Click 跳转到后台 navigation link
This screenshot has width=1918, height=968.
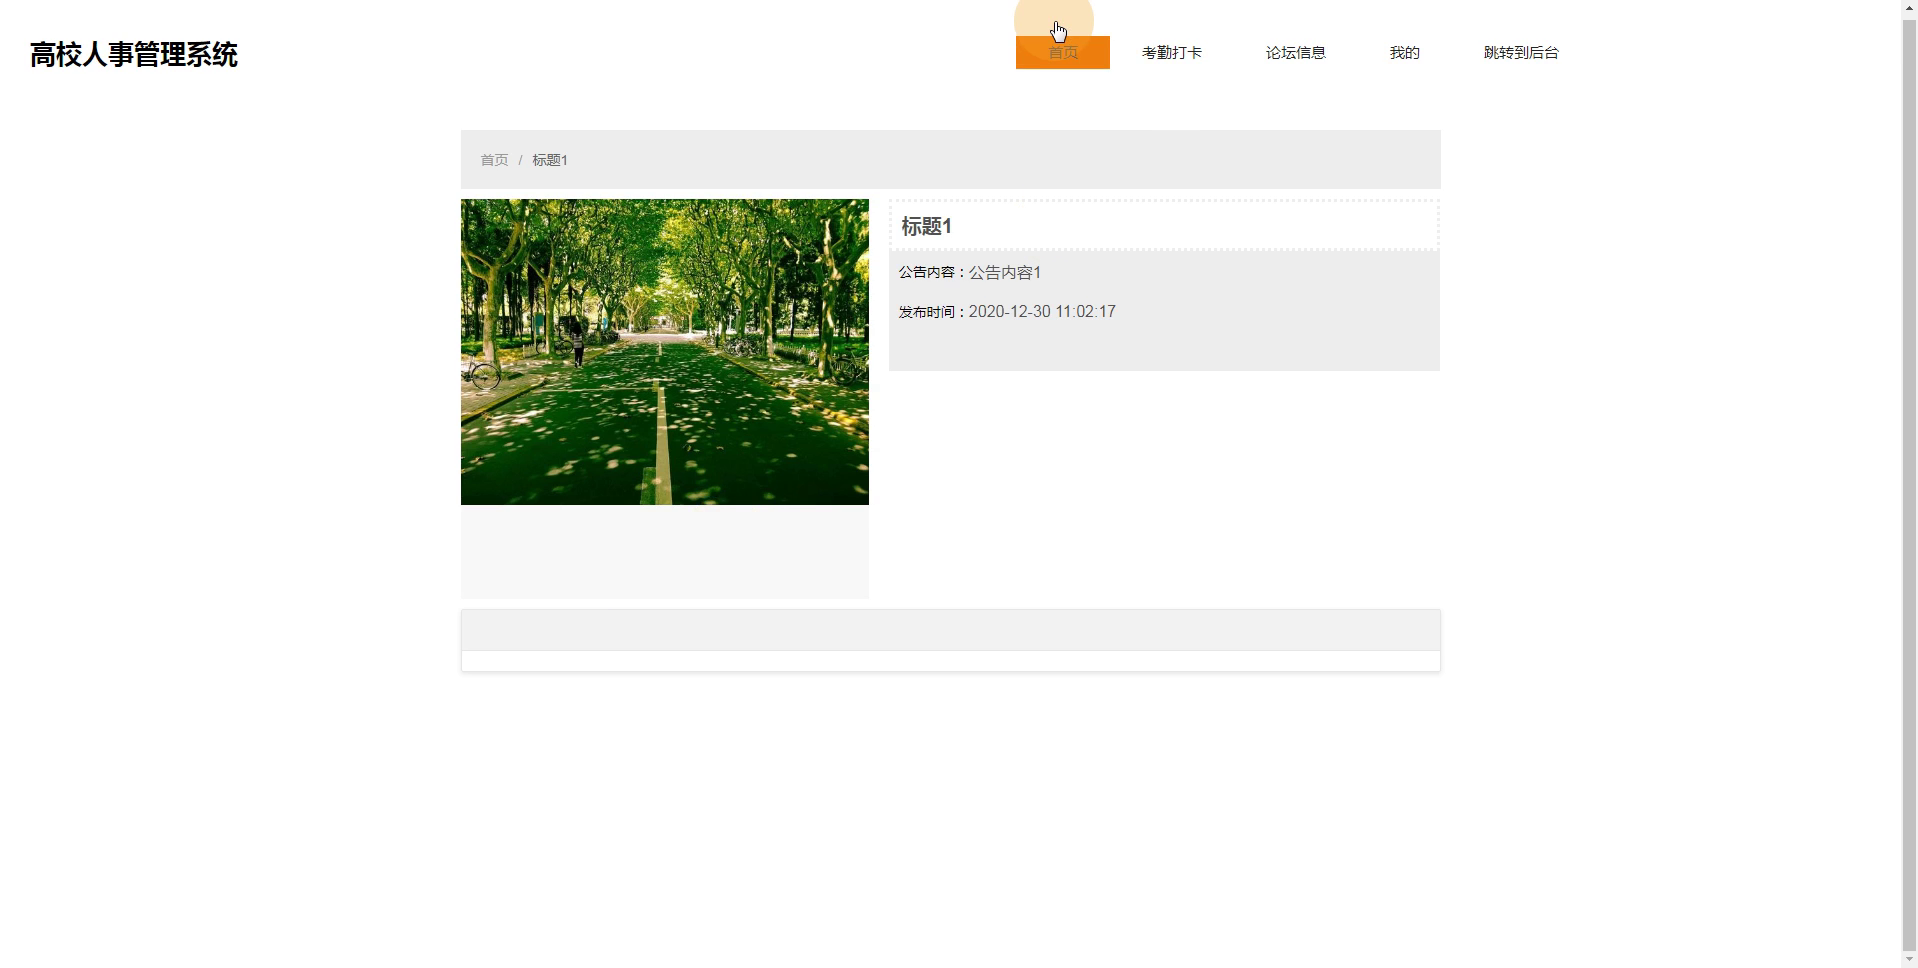tap(1521, 52)
